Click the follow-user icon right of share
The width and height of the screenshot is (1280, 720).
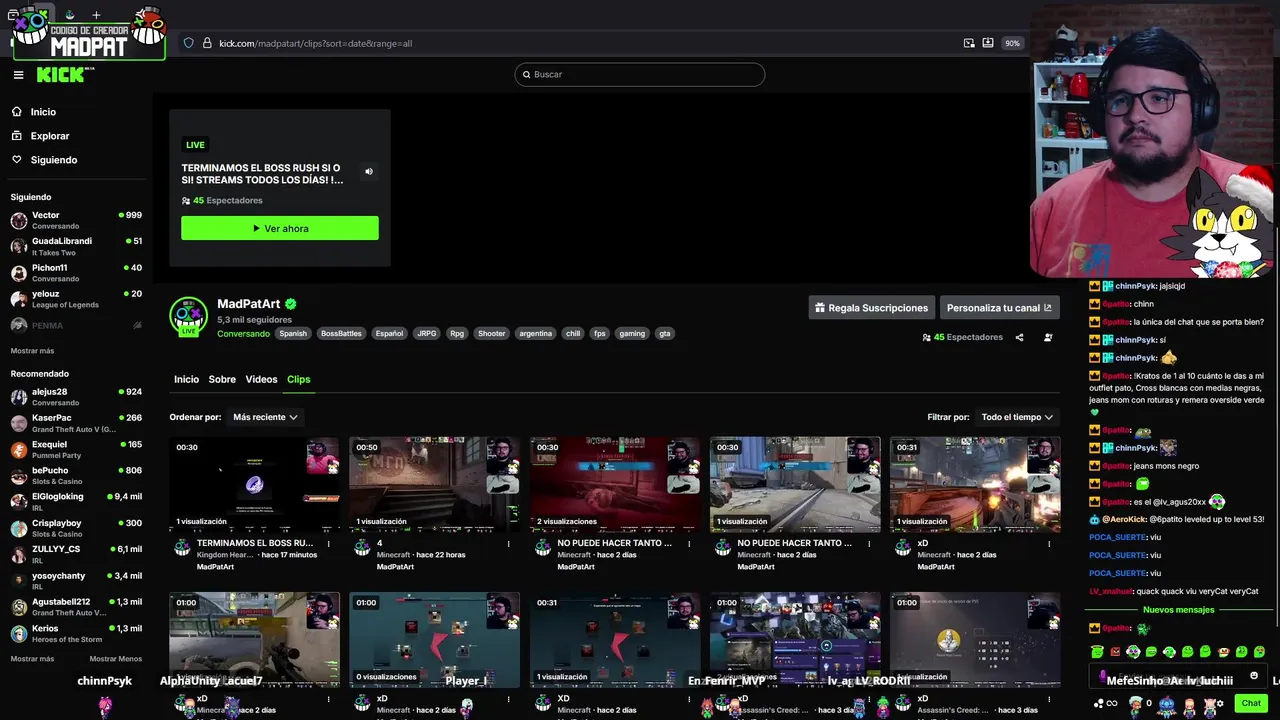pyautogui.click(x=1048, y=338)
